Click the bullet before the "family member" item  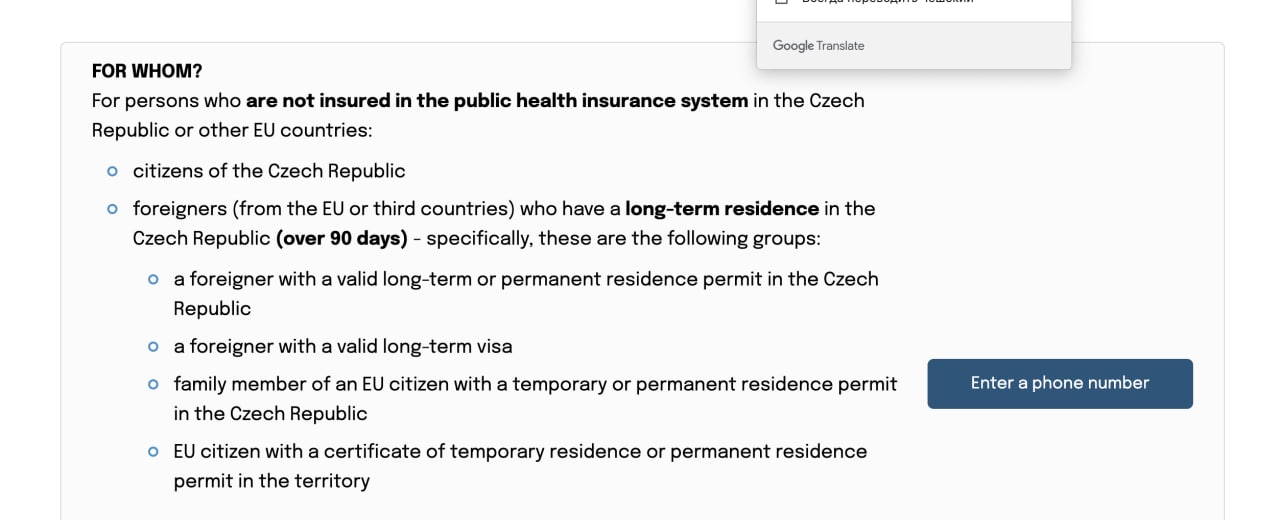tap(153, 384)
